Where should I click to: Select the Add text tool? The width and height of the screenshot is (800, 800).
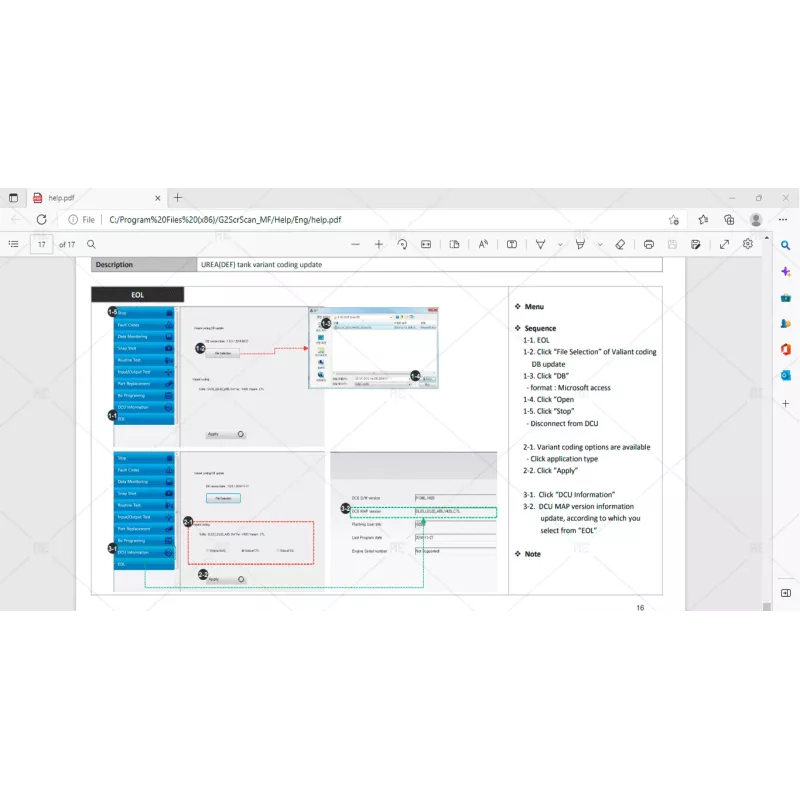pyautogui.click(x=512, y=244)
